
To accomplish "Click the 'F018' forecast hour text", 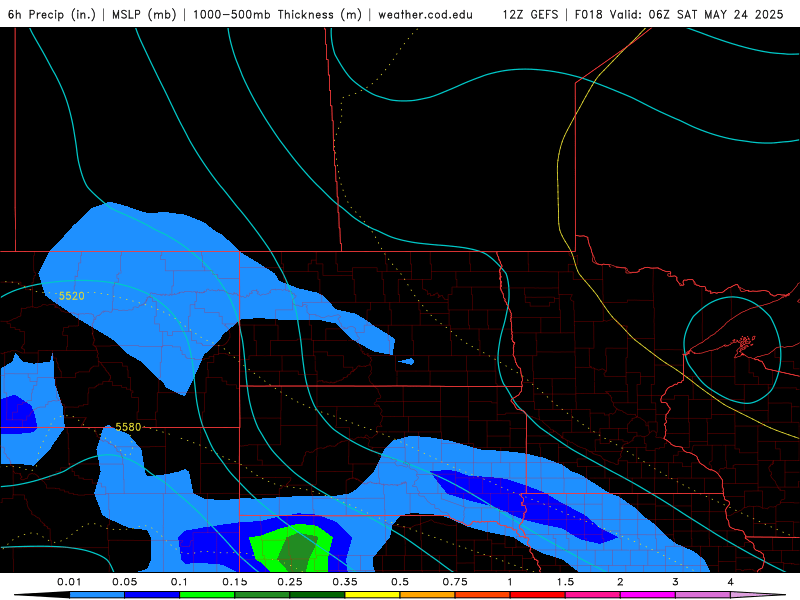I will pyautogui.click(x=589, y=14).
